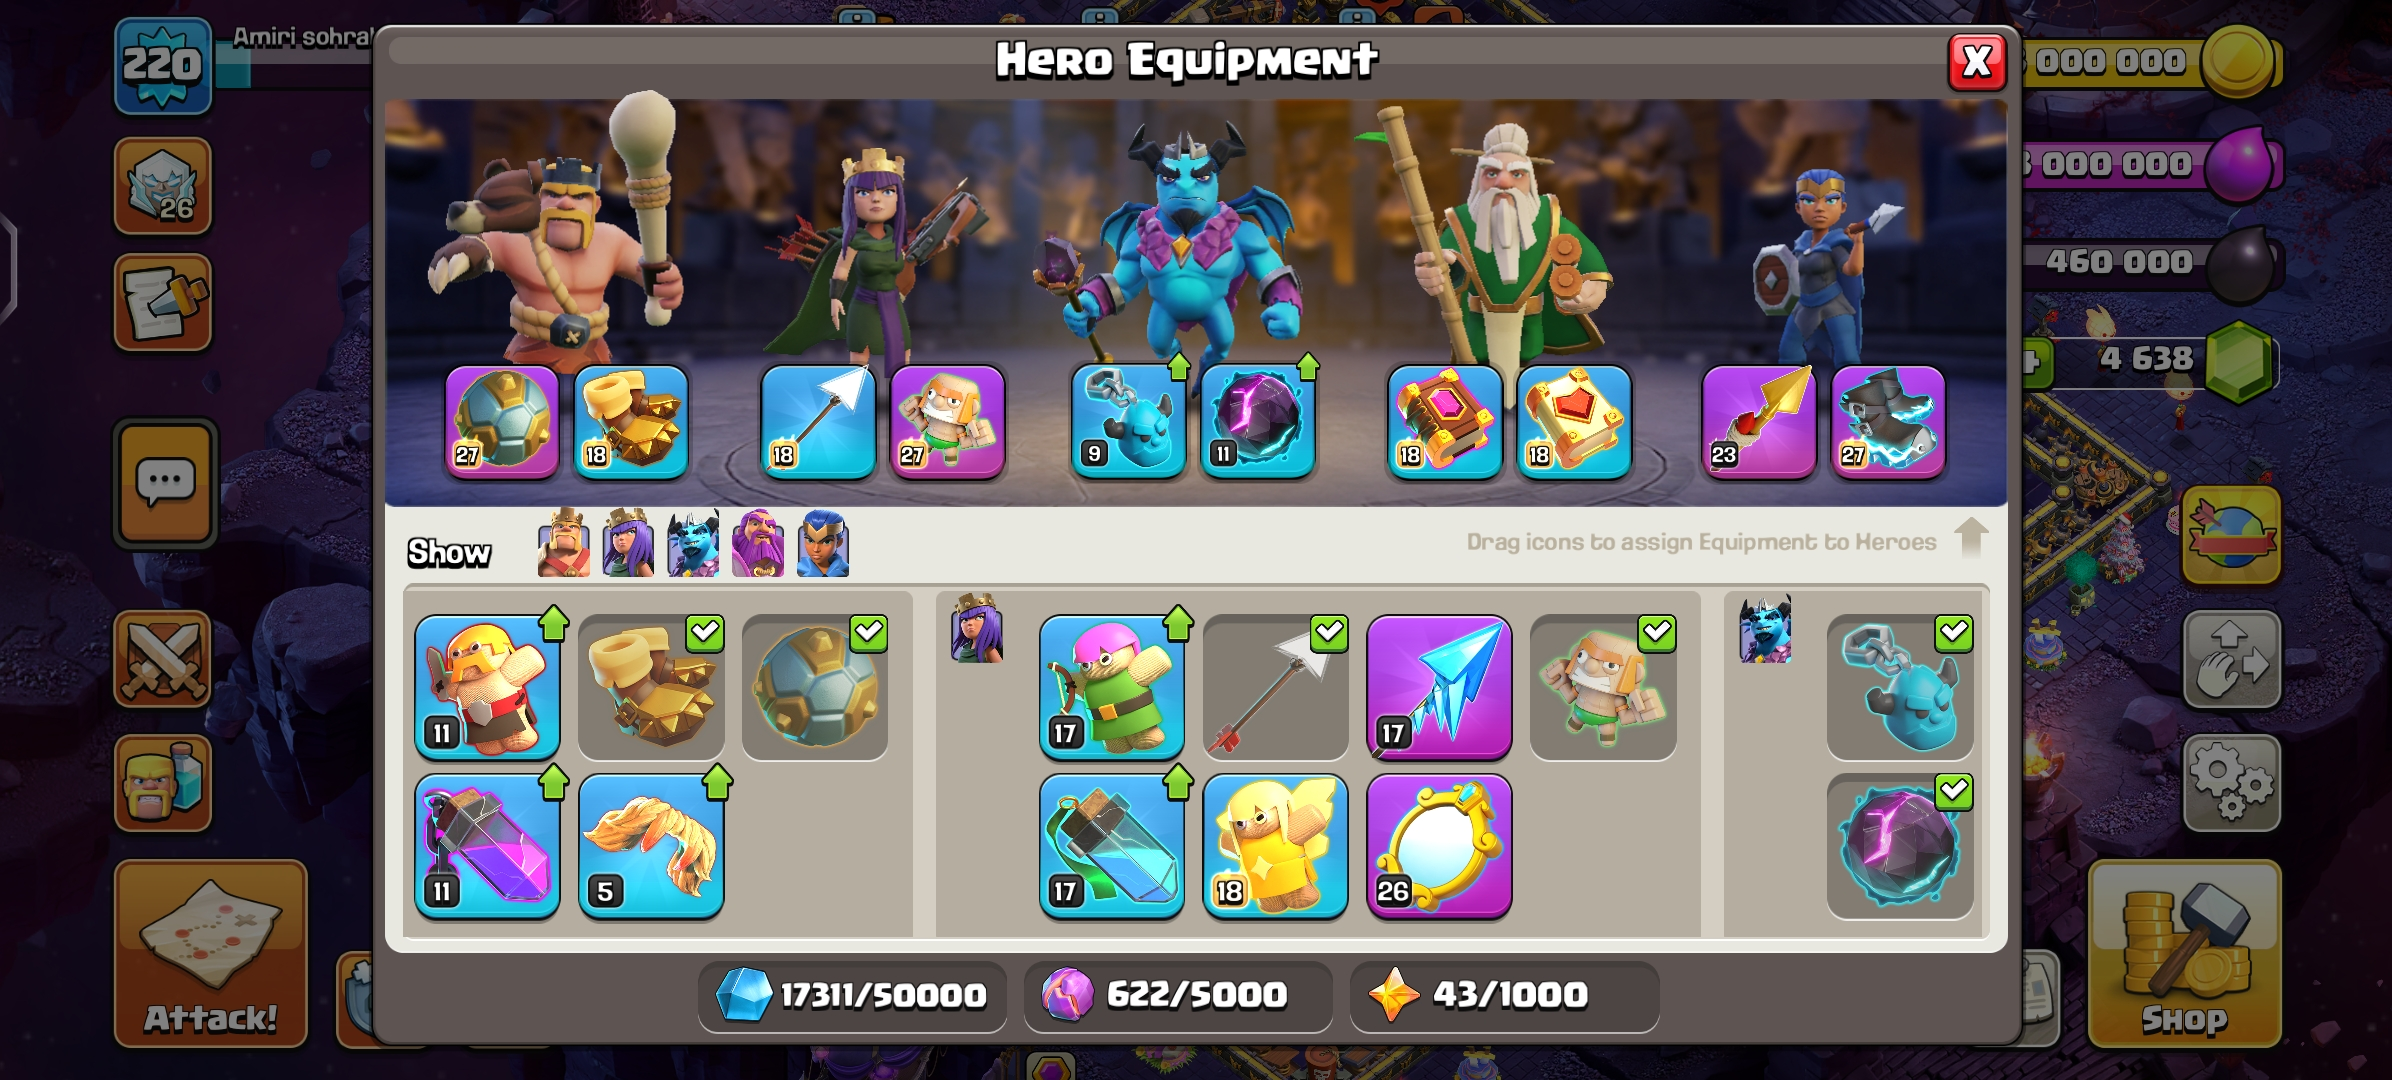Toggle Grand Warden equipment filter
Viewport: 2392px width, 1080px height.
click(758, 543)
